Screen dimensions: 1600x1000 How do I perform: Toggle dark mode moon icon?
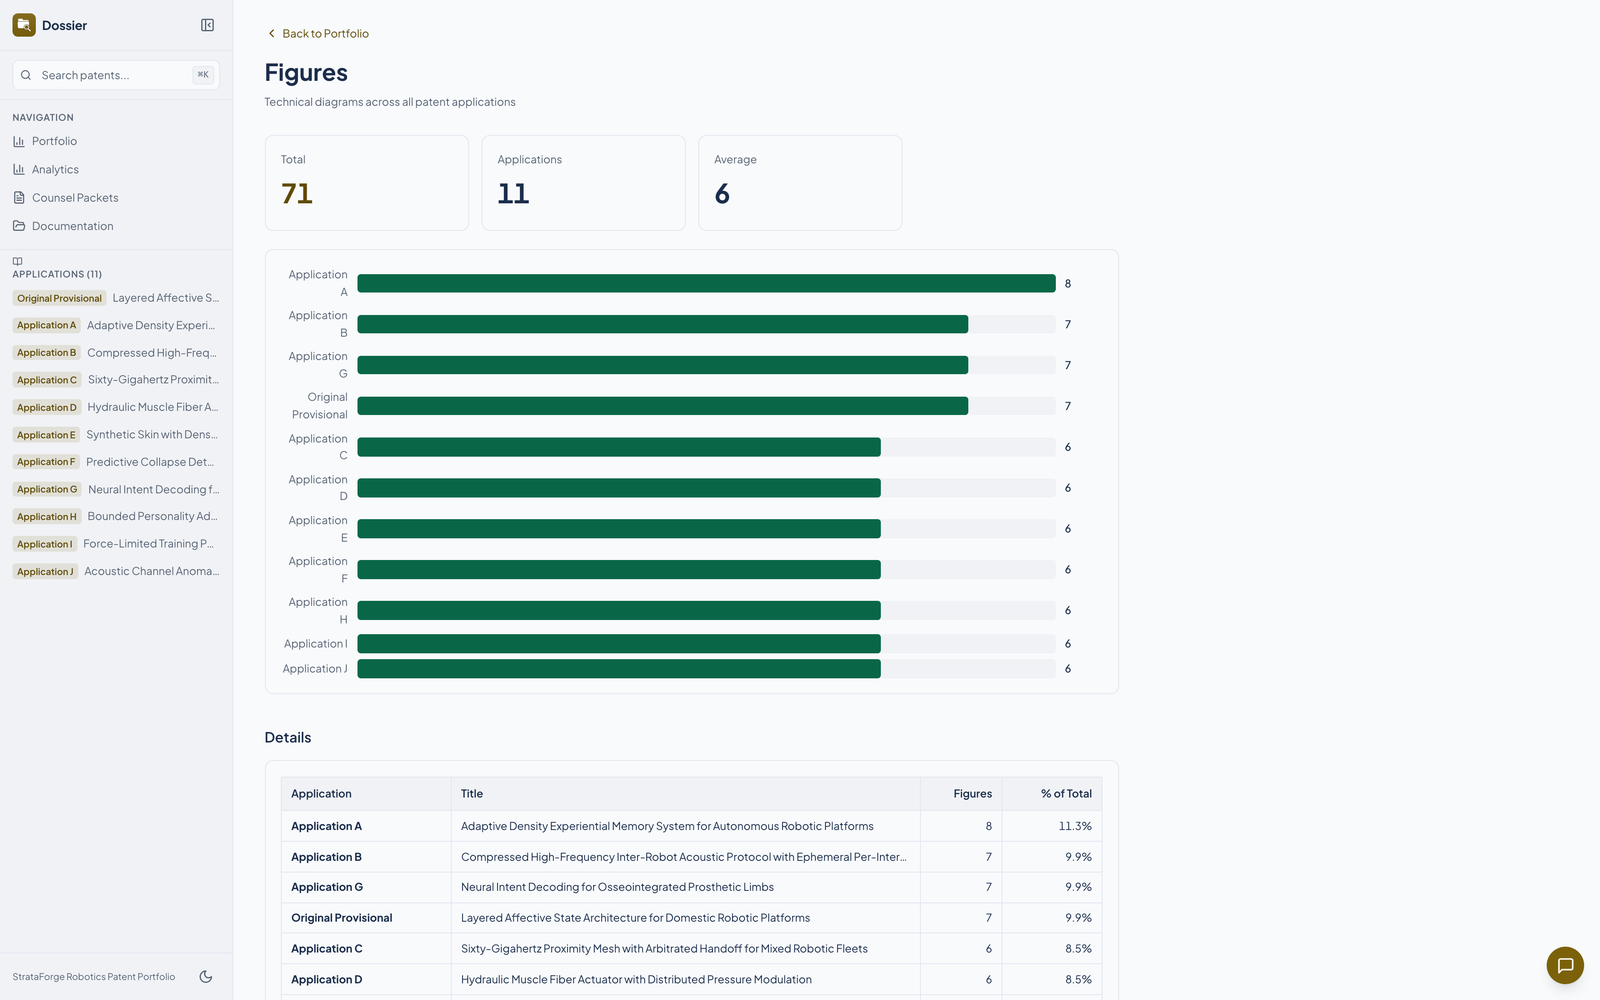206,977
